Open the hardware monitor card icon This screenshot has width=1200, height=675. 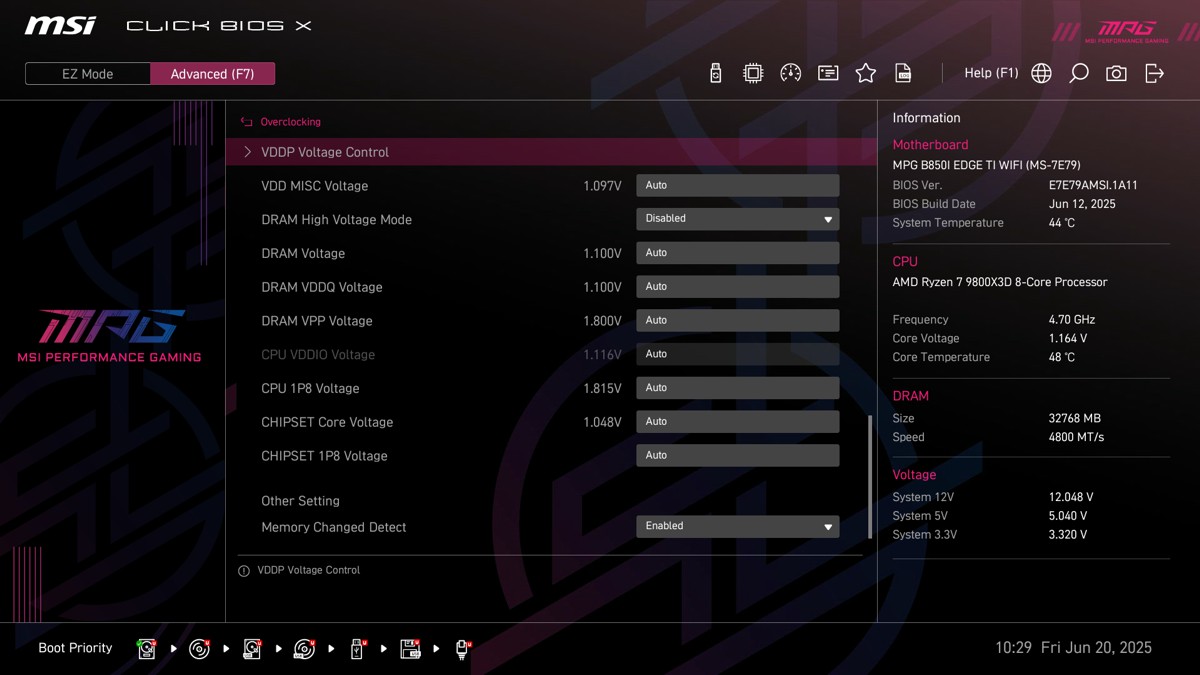(828, 73)
